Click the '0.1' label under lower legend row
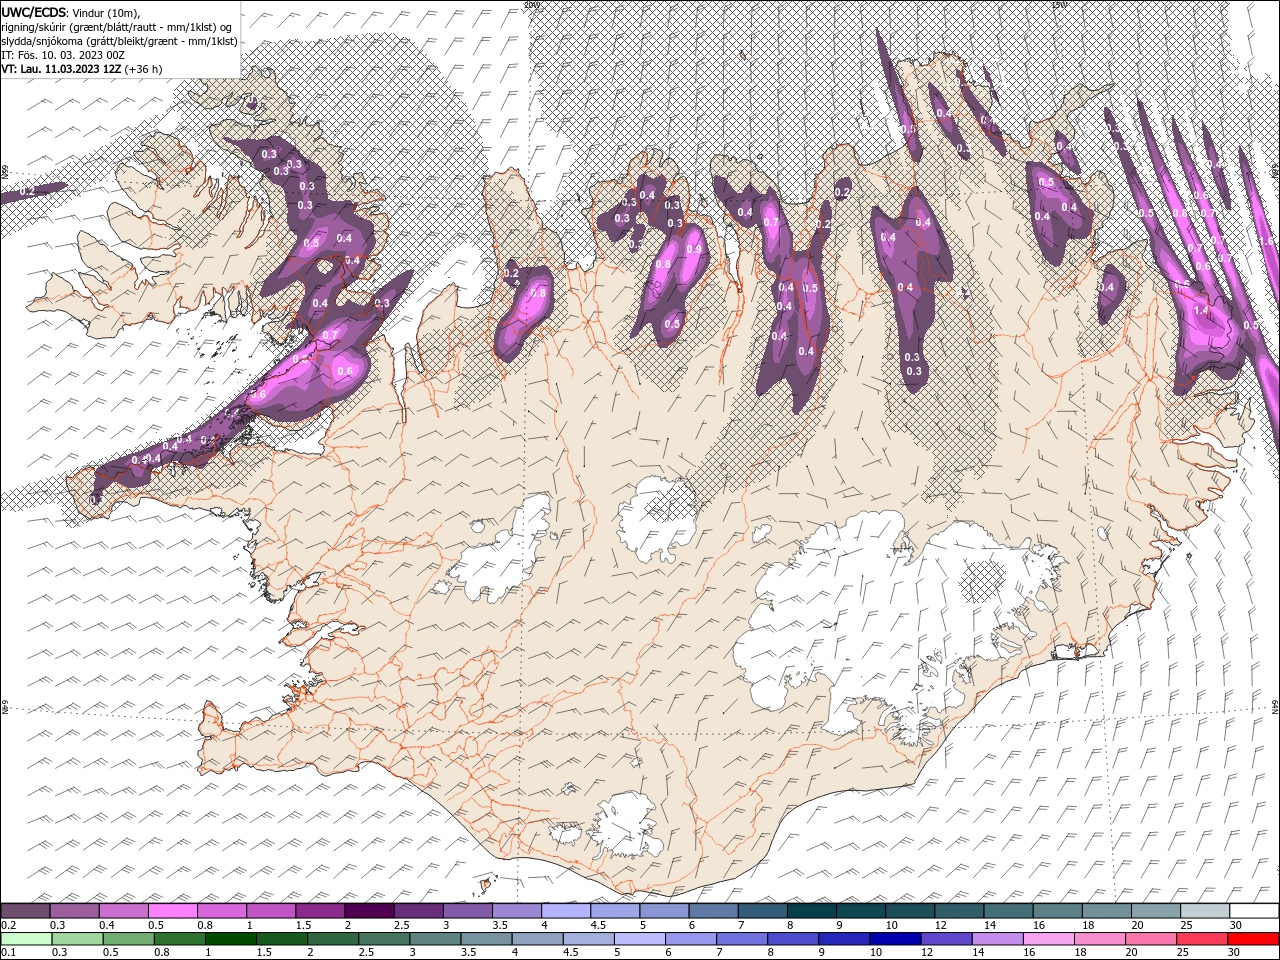The image size is (1280, 960). (x=8, y=953)
